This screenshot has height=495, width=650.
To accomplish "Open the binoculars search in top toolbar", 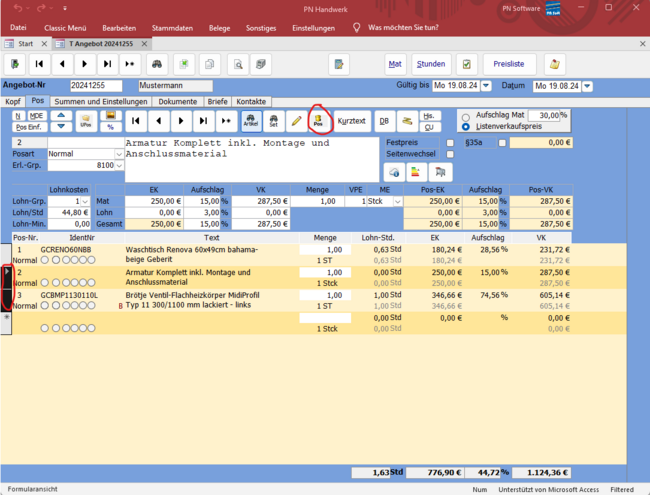I will coord(157,64).
